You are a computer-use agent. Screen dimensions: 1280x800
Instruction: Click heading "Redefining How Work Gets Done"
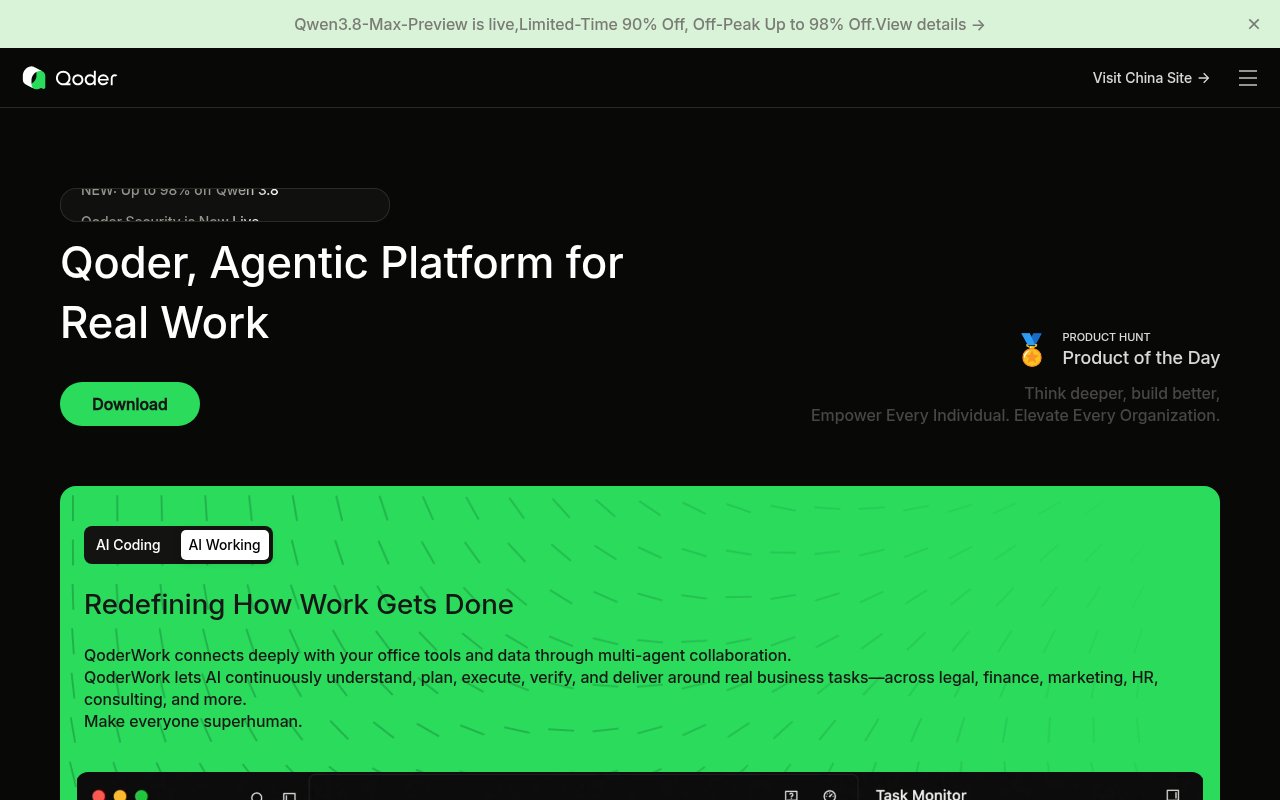point(299,604)
